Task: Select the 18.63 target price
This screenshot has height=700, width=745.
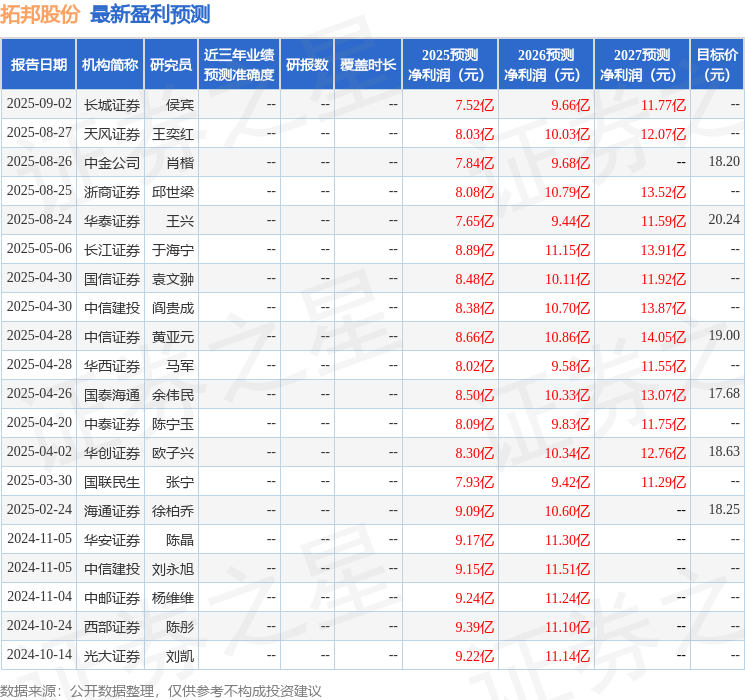Action: pos(724,451)
